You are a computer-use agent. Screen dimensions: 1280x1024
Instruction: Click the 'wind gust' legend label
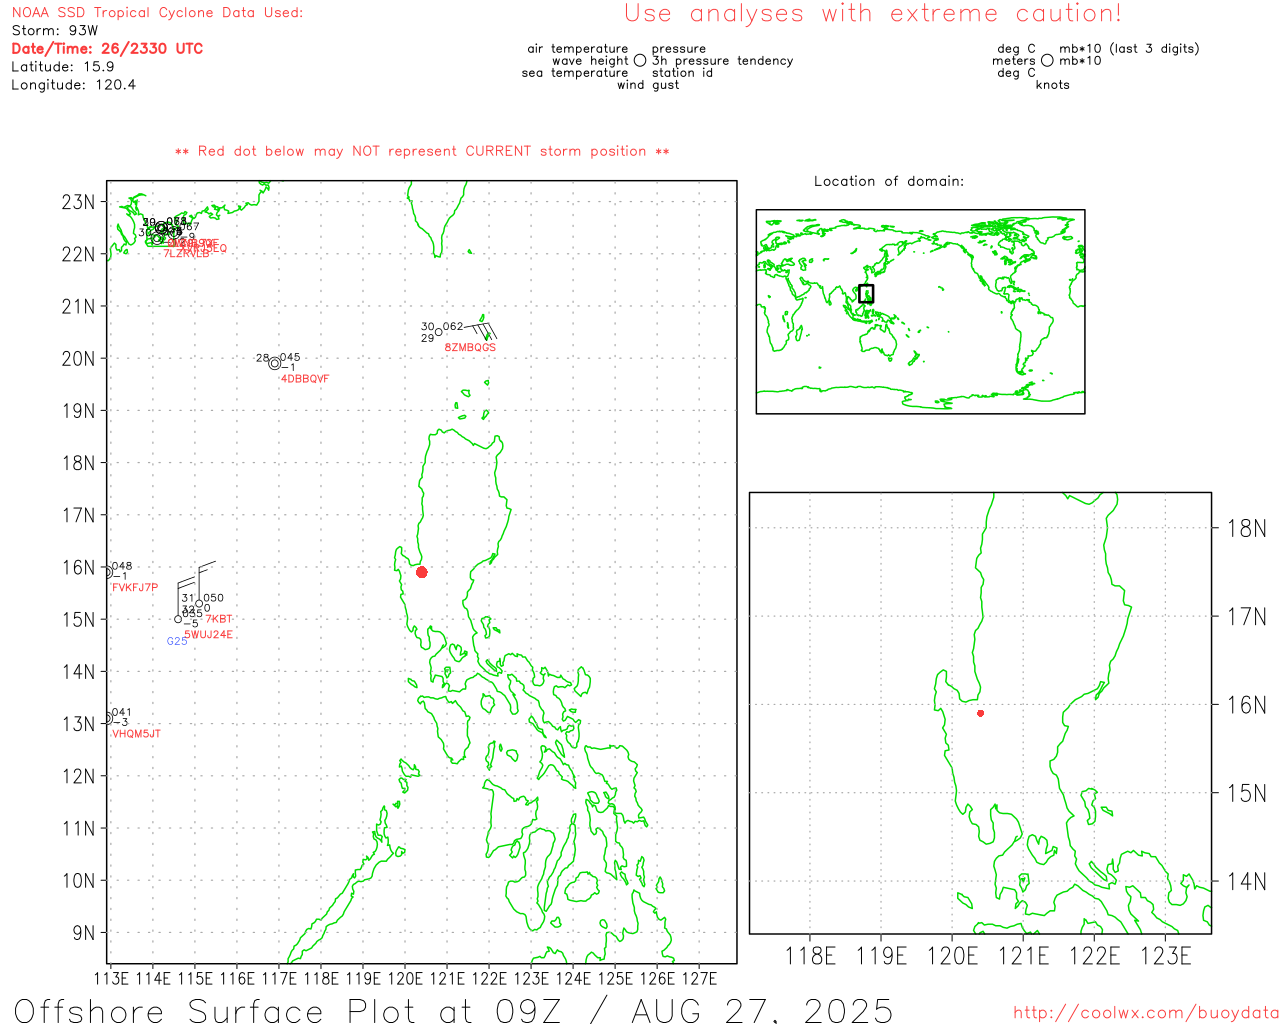tap(648, 85)
